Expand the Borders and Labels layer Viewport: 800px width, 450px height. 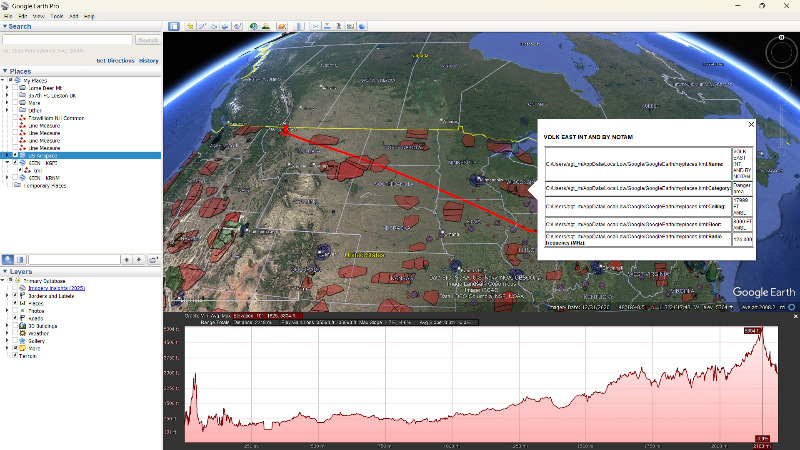coord(7,297)
